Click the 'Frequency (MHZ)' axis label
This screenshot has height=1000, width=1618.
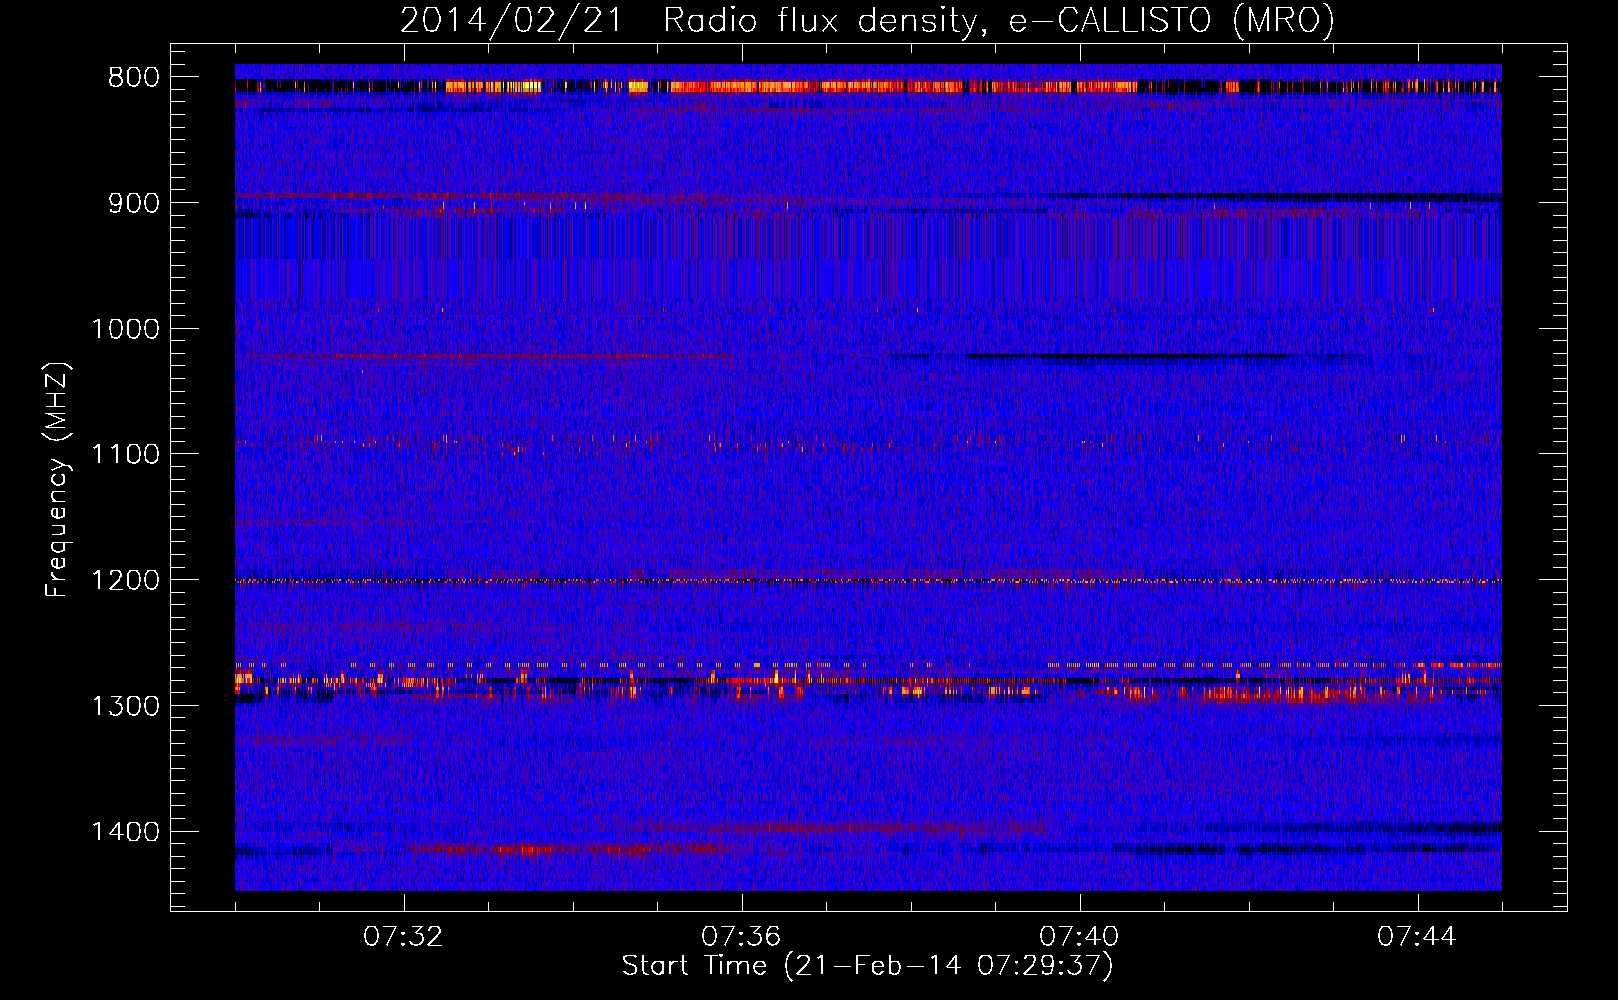coord(58,480)
